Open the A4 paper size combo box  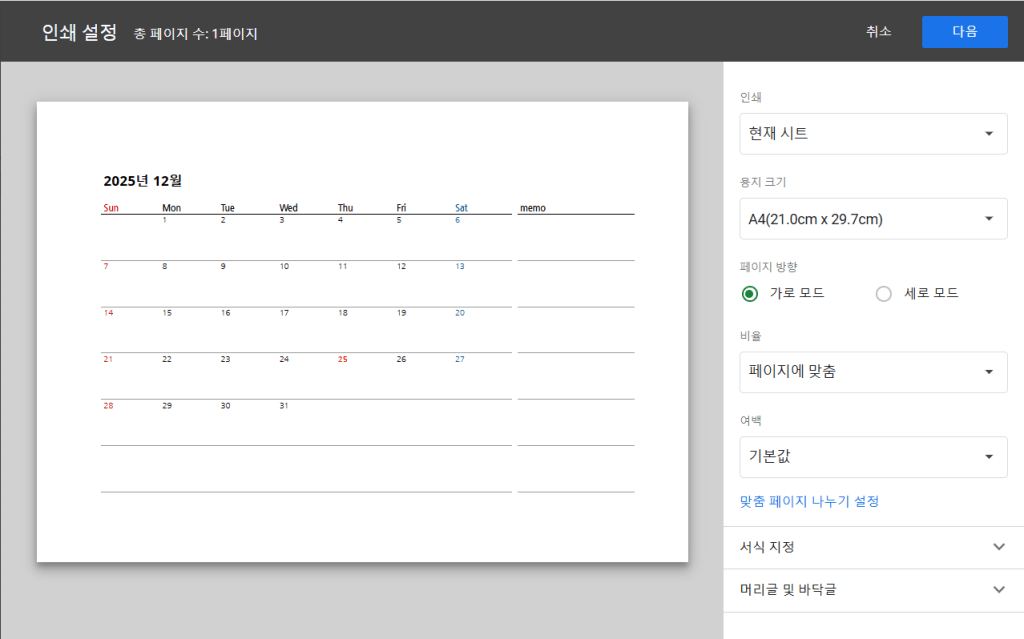(872, 219)
